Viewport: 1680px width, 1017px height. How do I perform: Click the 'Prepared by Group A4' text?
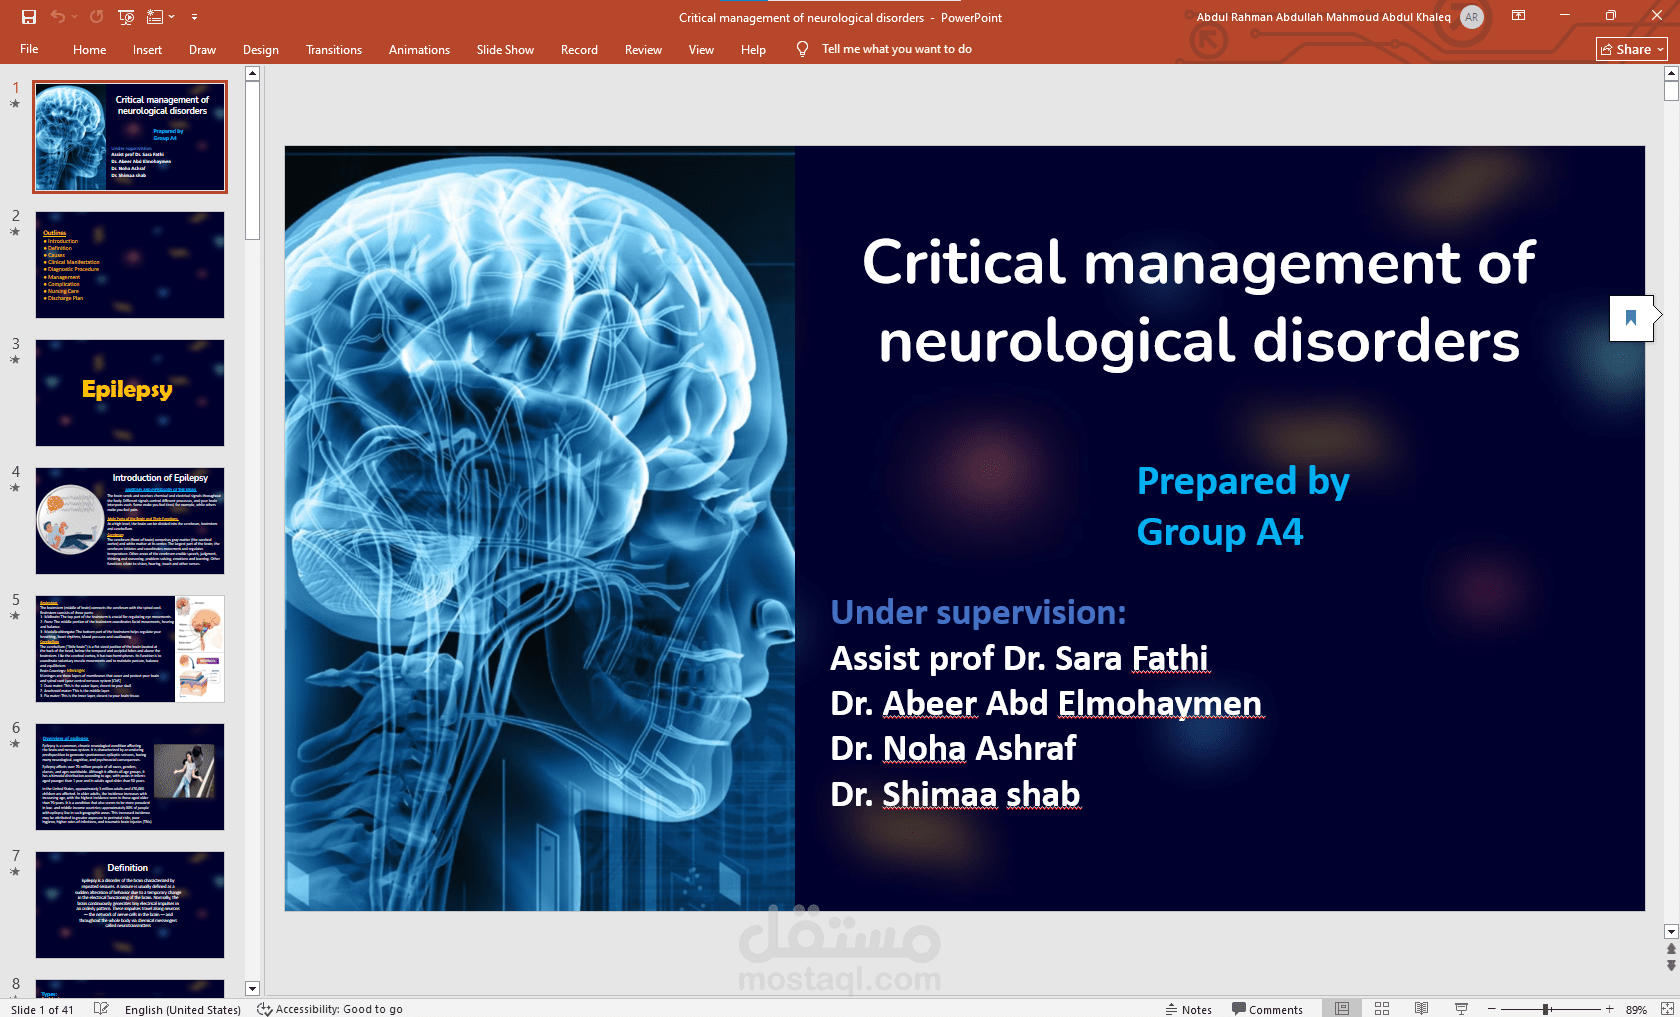pos(1243,506)
